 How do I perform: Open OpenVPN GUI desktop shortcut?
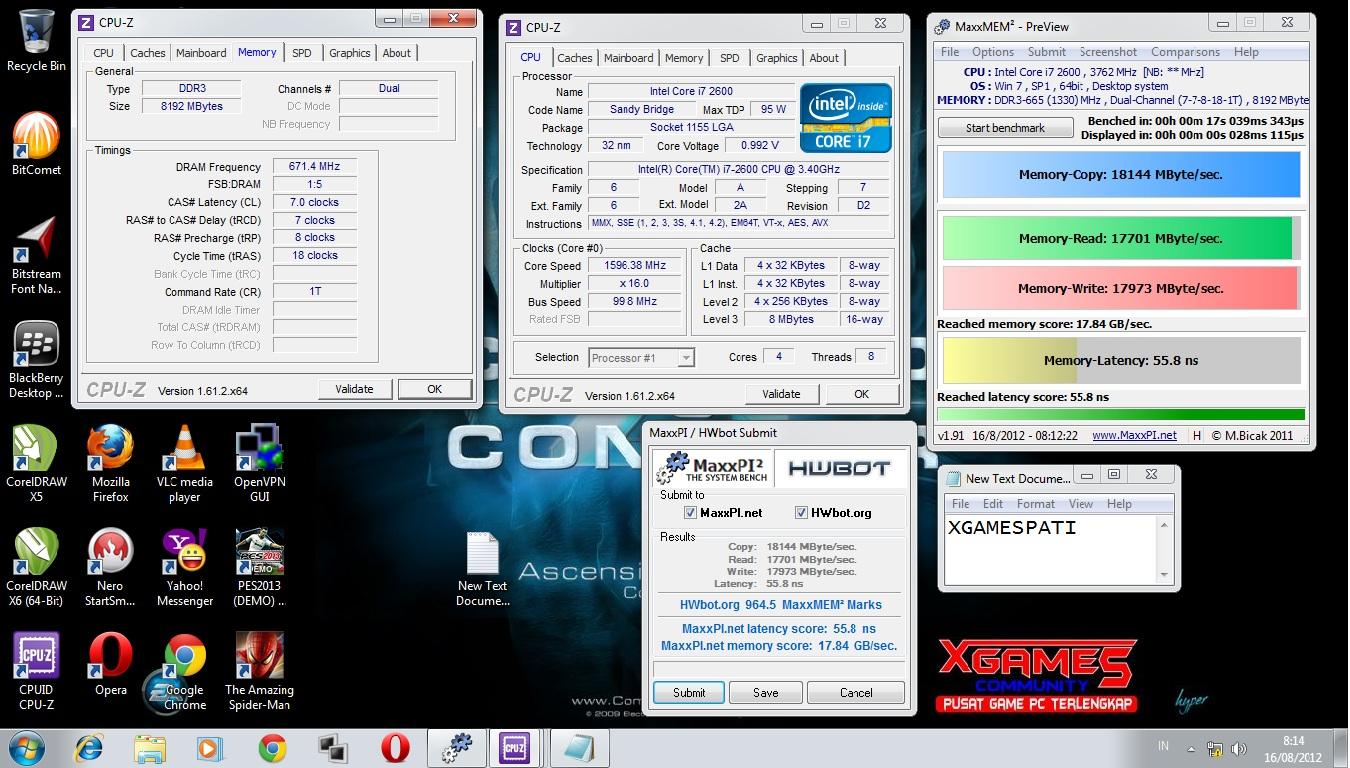(259, 463)
